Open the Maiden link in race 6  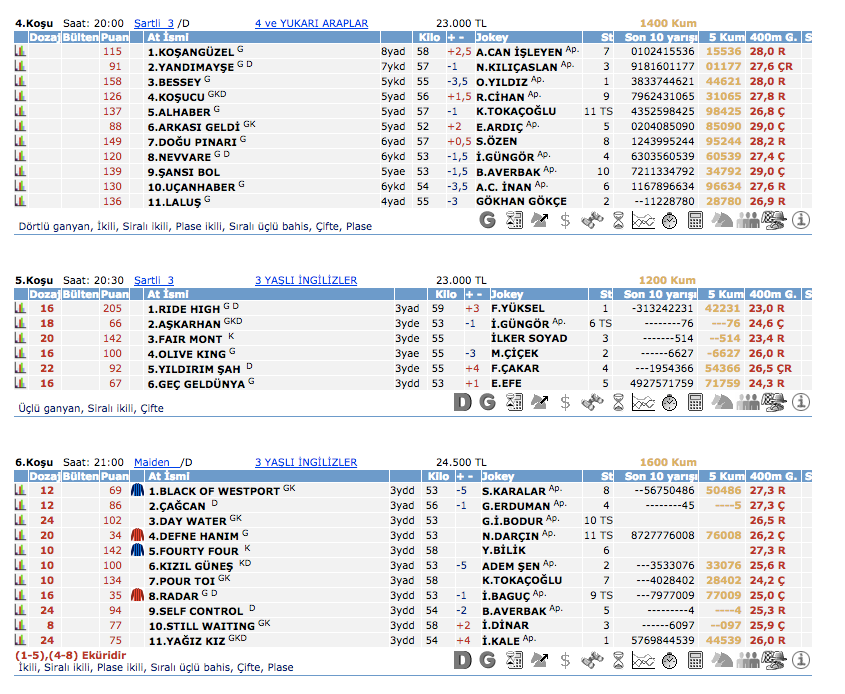click(153, 462)
